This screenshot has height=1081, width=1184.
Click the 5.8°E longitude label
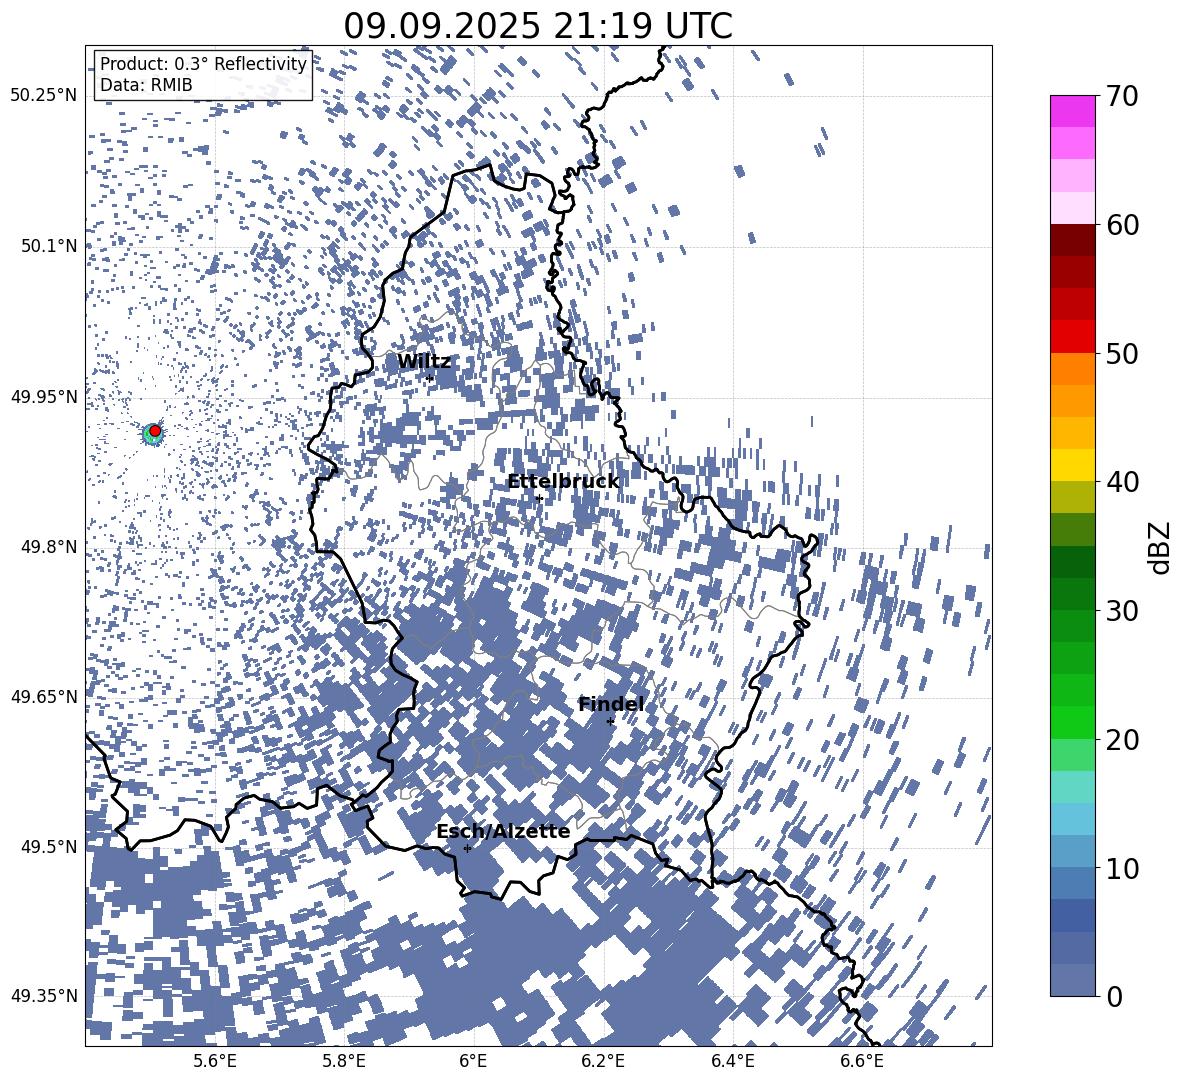344,1061
